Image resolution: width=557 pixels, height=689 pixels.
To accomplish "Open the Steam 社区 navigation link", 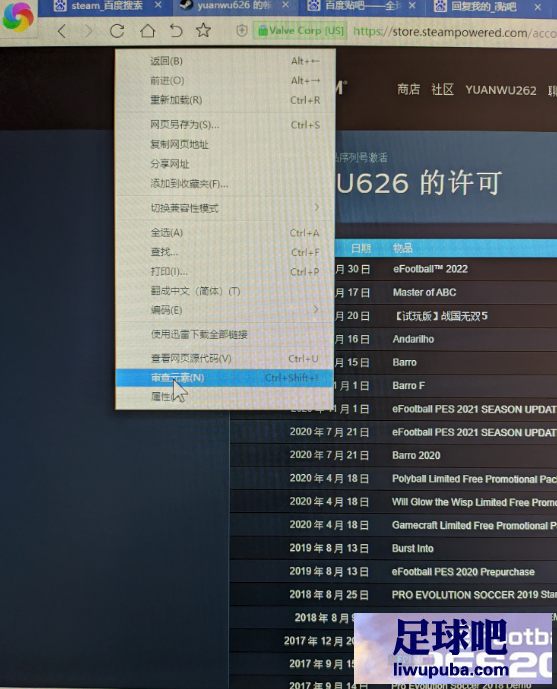I will coord(442,90).
